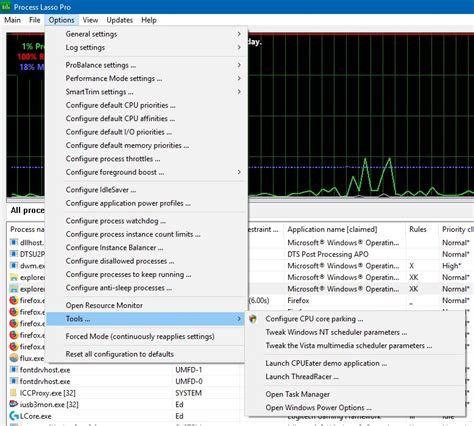This screenshot has width=474, height=426.
Task: Expand the Tools submenu
Action: [146, 319]
